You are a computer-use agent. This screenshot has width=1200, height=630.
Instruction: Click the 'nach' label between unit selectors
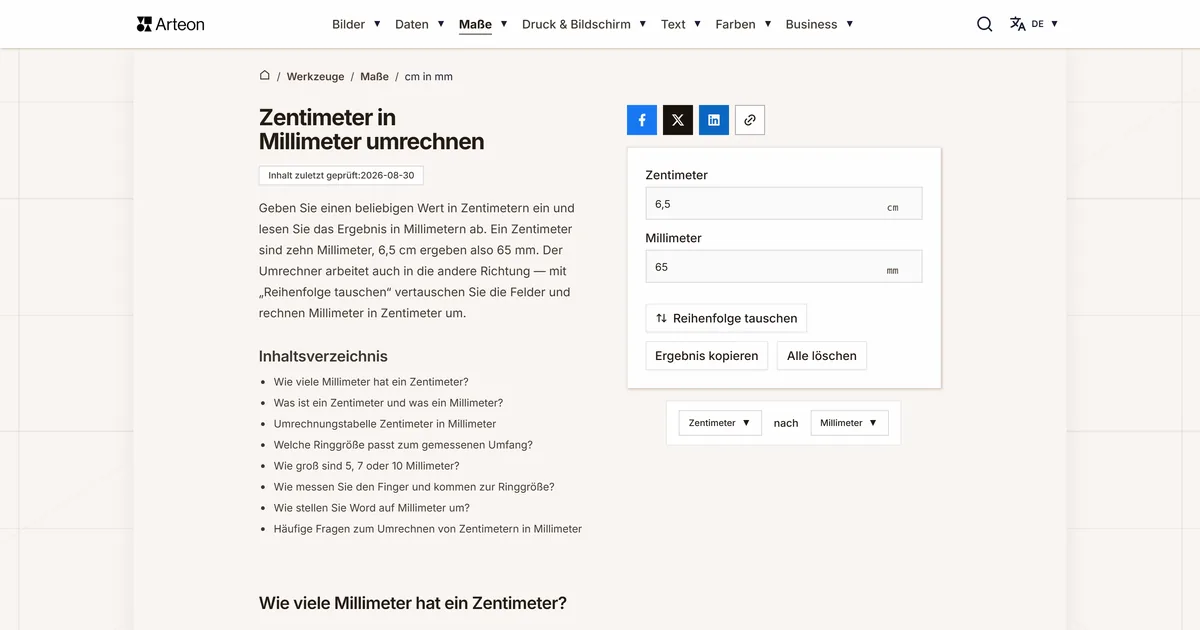(x=786, y=423)
